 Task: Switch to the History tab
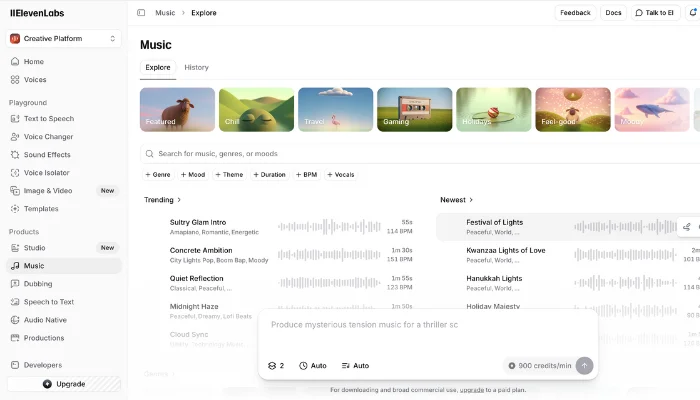[196, 67]
